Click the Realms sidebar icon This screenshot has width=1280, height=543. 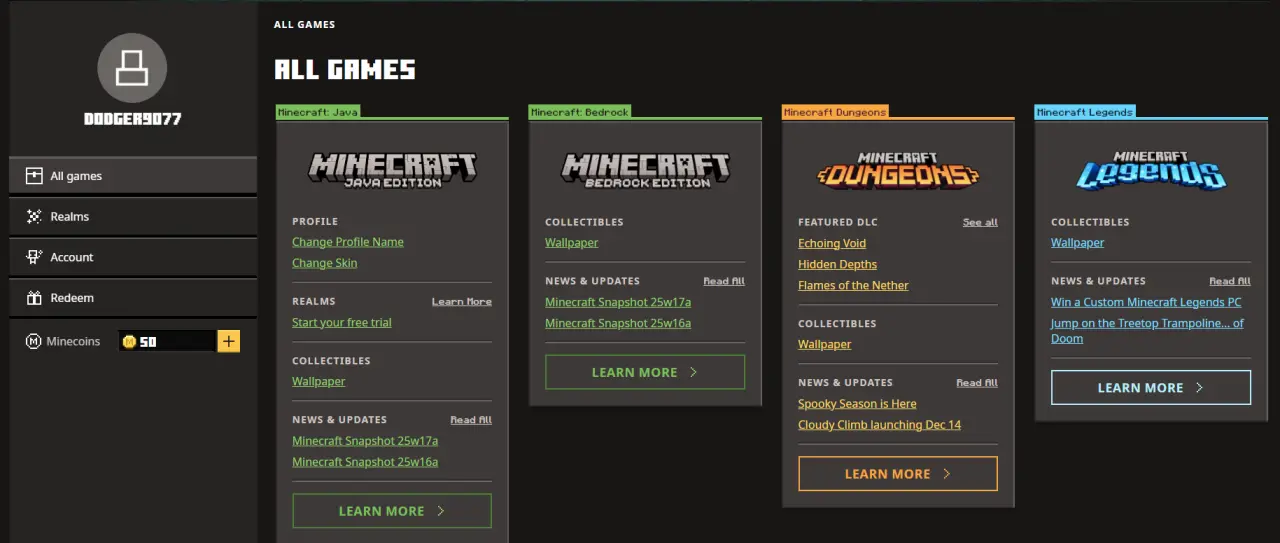click(34, 216)
